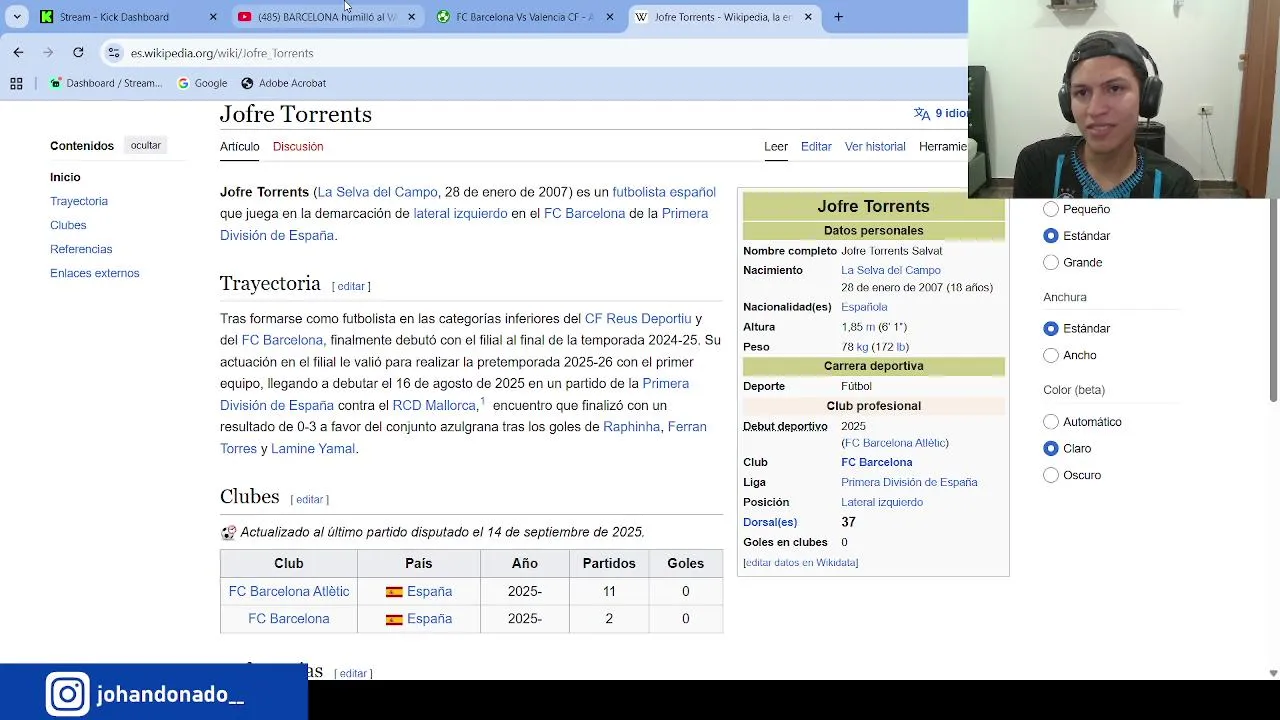Viewport: 1280px width, 720px height.
Task: Click Spain flag in FC Barcelona Atlètic row
Action: (x=394, y=592)
